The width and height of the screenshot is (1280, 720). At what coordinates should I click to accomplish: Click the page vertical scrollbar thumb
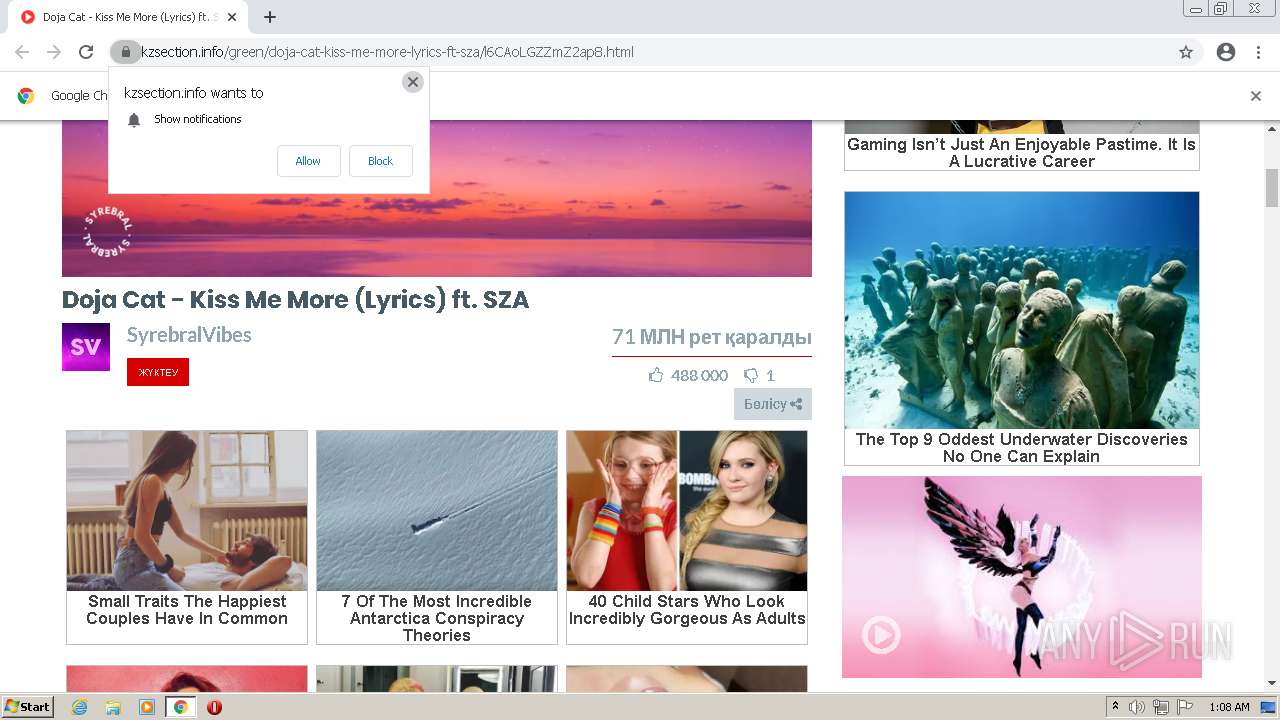1272,188
